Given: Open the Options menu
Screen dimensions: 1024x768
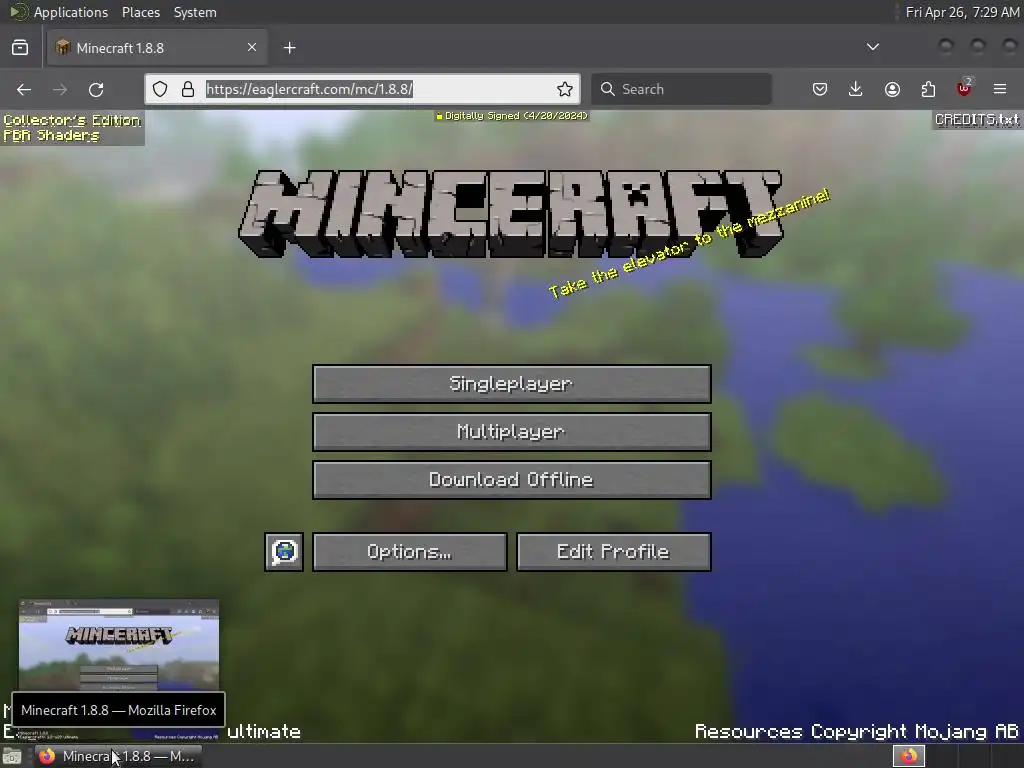Looking at the screenshot, I should 410,552.
